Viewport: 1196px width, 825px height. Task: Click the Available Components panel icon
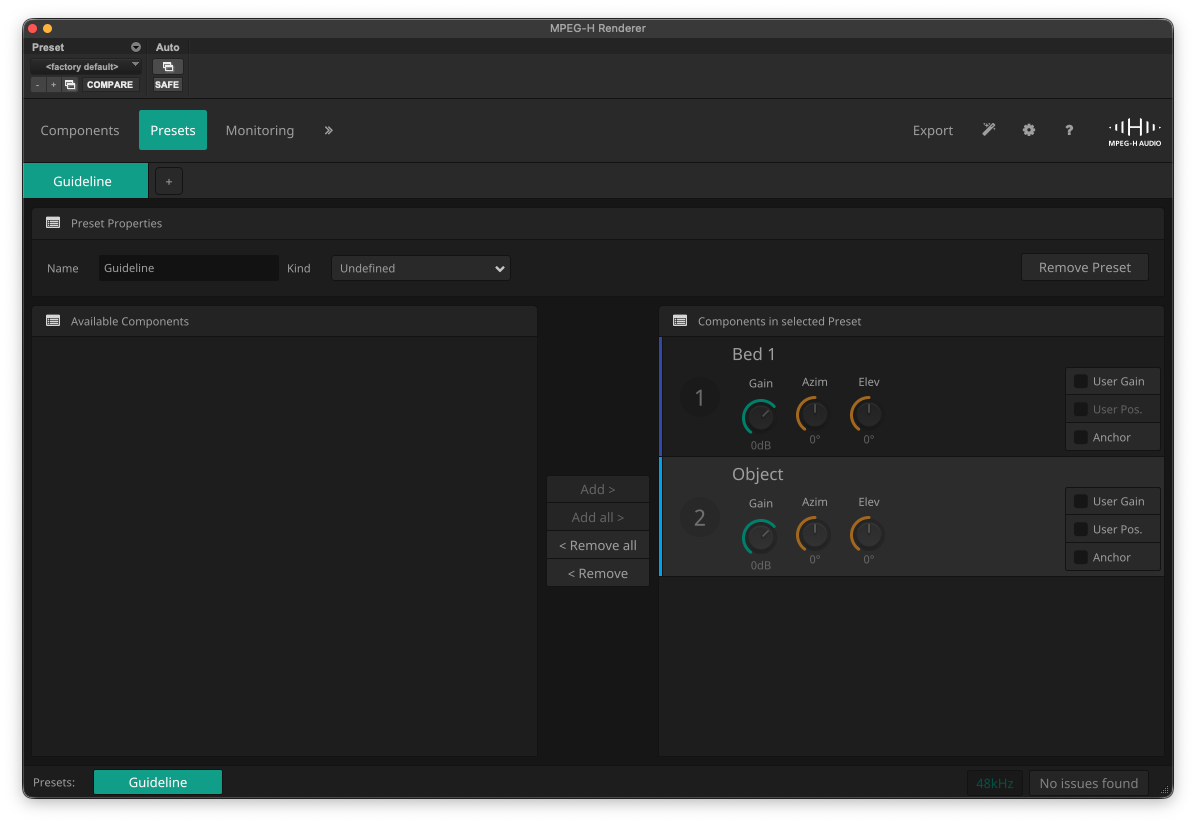coord(53,321)
